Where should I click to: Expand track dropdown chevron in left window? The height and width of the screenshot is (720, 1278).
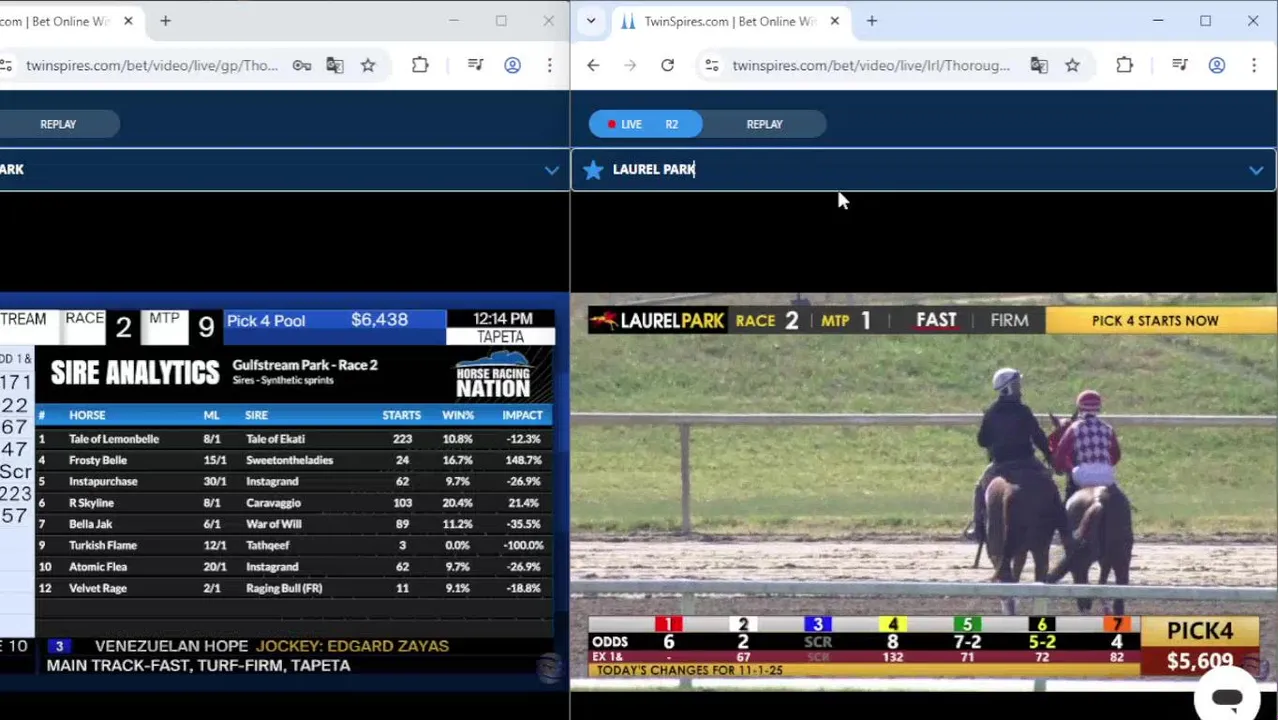tap(551, 170)
